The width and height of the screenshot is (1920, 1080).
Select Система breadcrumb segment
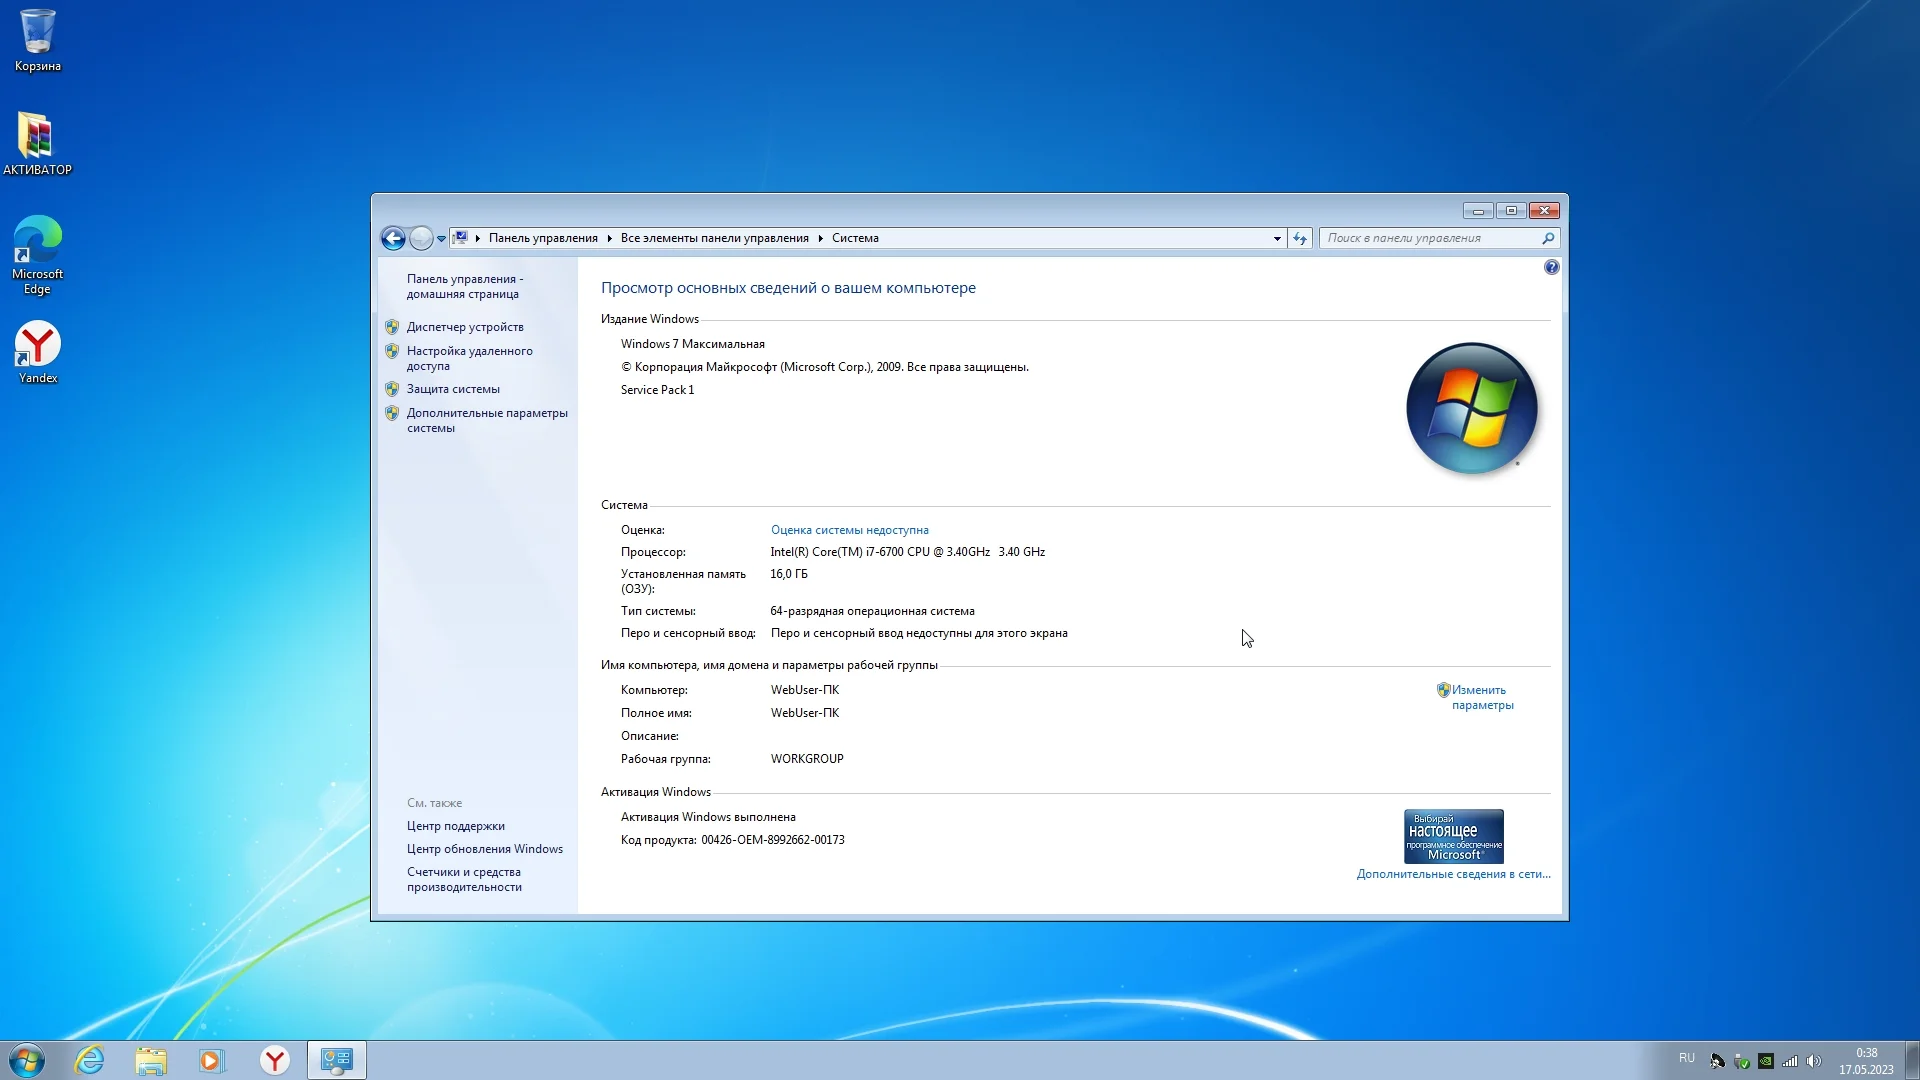point(855,238)
